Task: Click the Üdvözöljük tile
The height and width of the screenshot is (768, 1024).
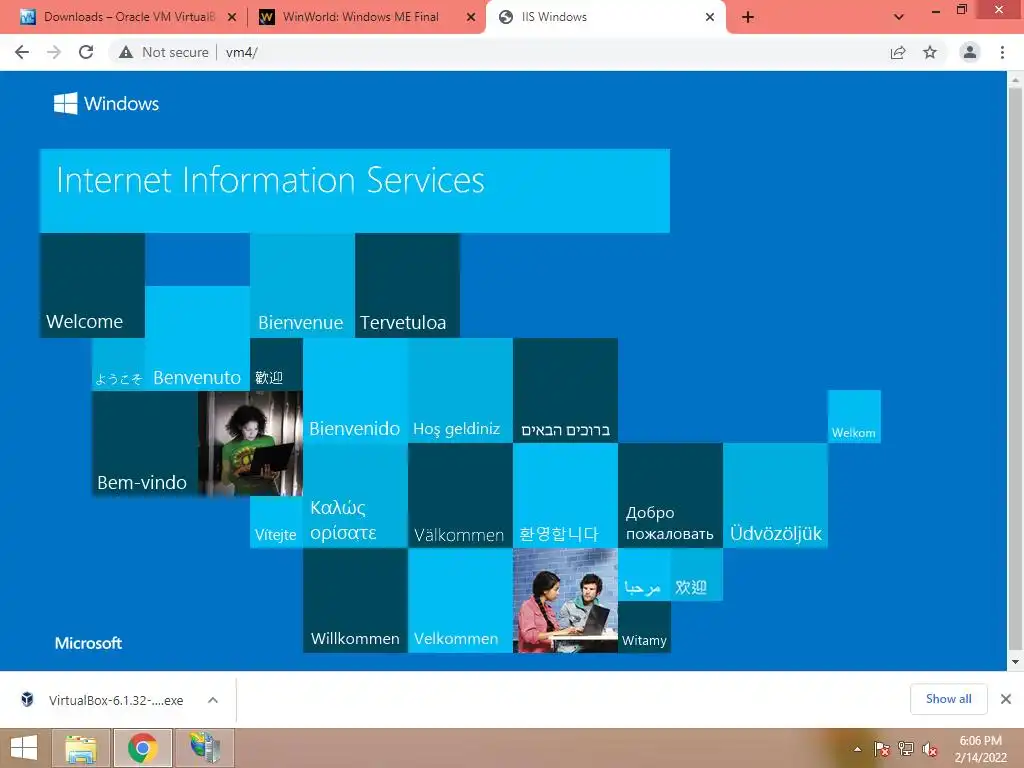Action: click(776, 496)
